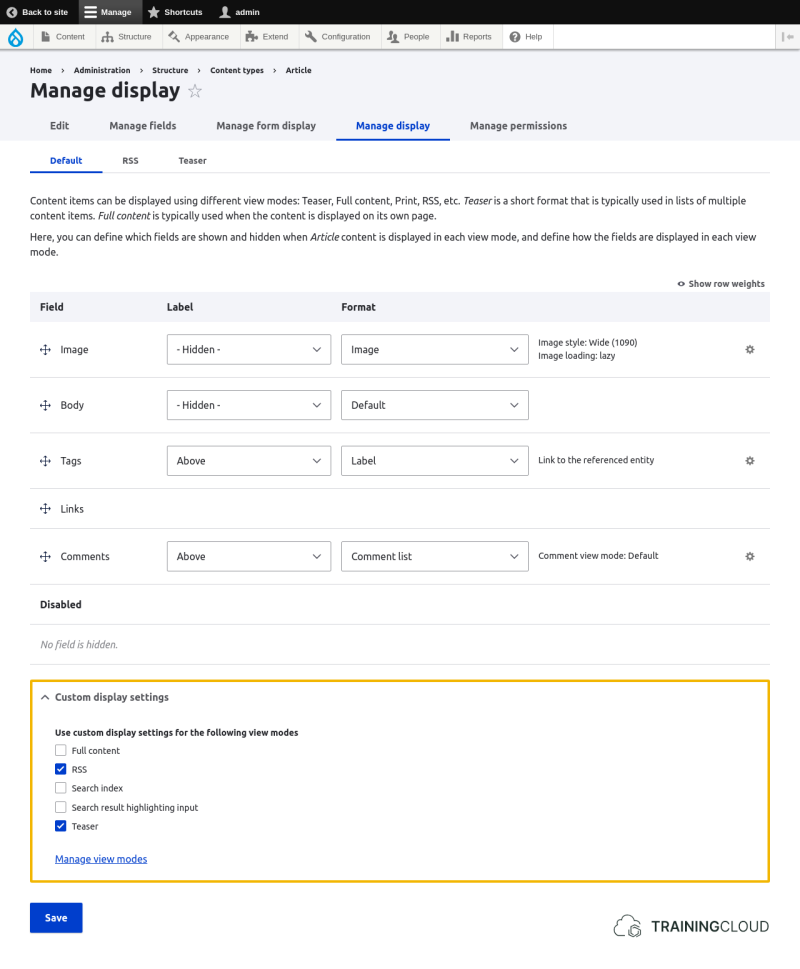
Task: Click the Structure hierarchy icon
Action: pyautogui.click(x=107, y=36)
